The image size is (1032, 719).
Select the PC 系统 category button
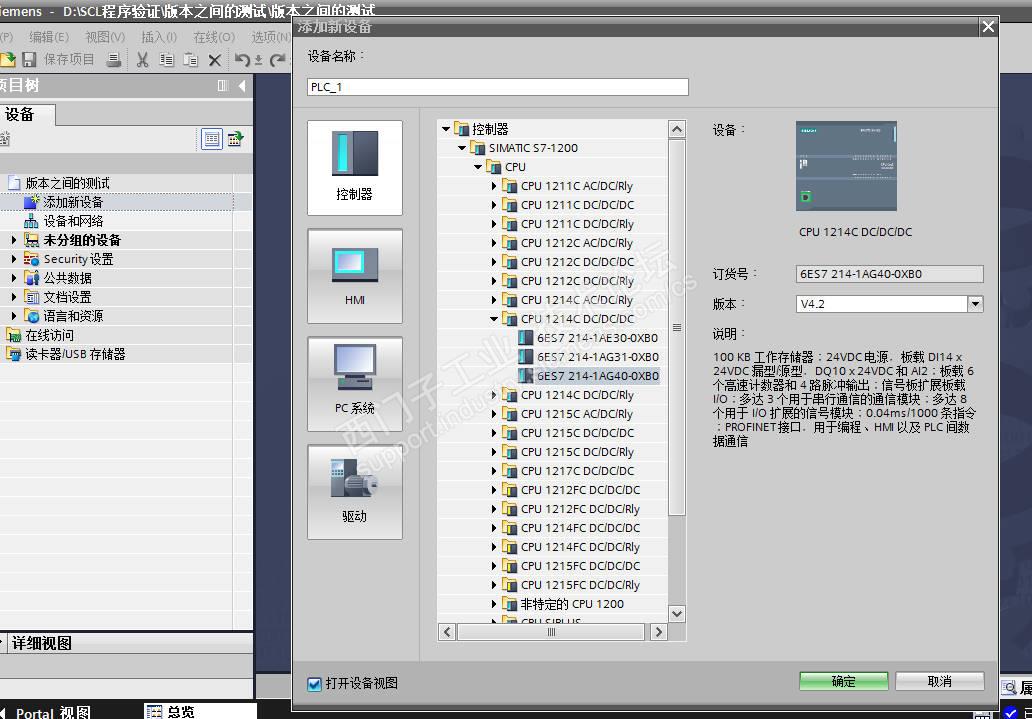(355, 384)
